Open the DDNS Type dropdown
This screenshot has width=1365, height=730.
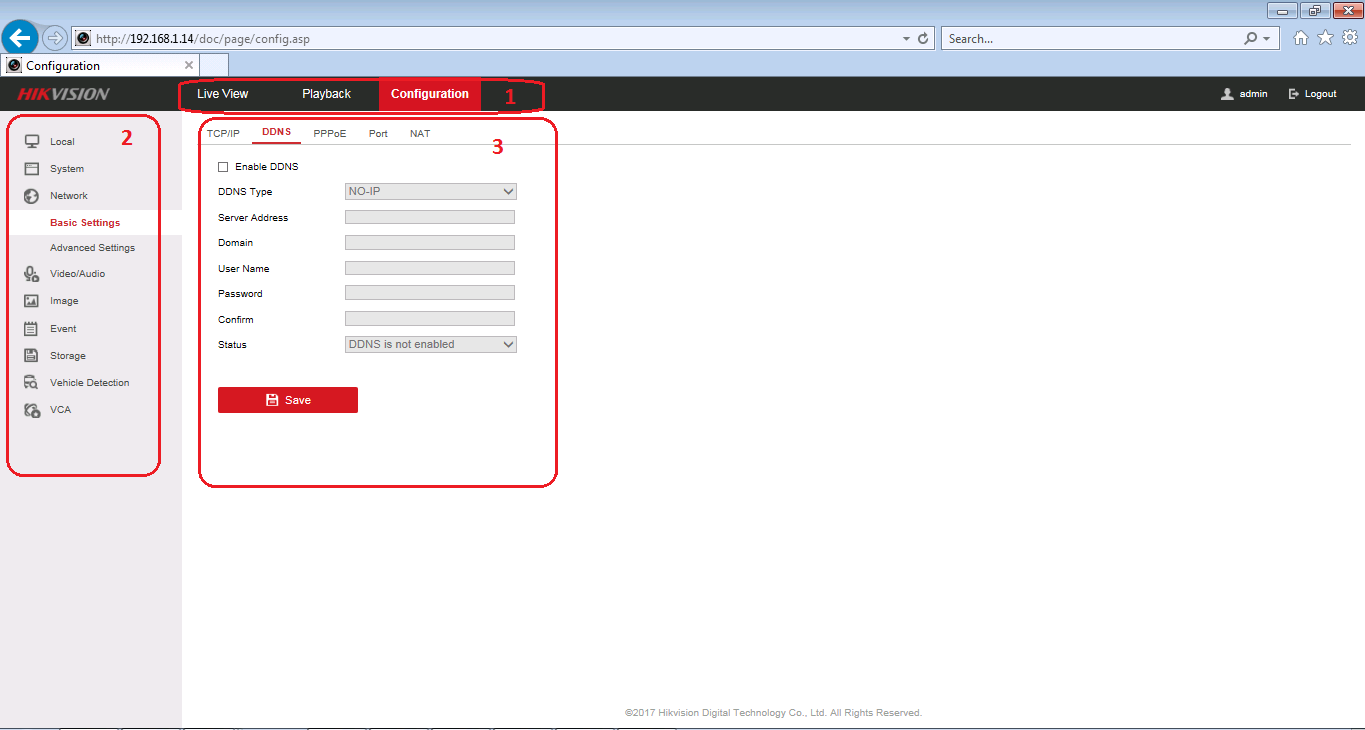click(430, 192)
